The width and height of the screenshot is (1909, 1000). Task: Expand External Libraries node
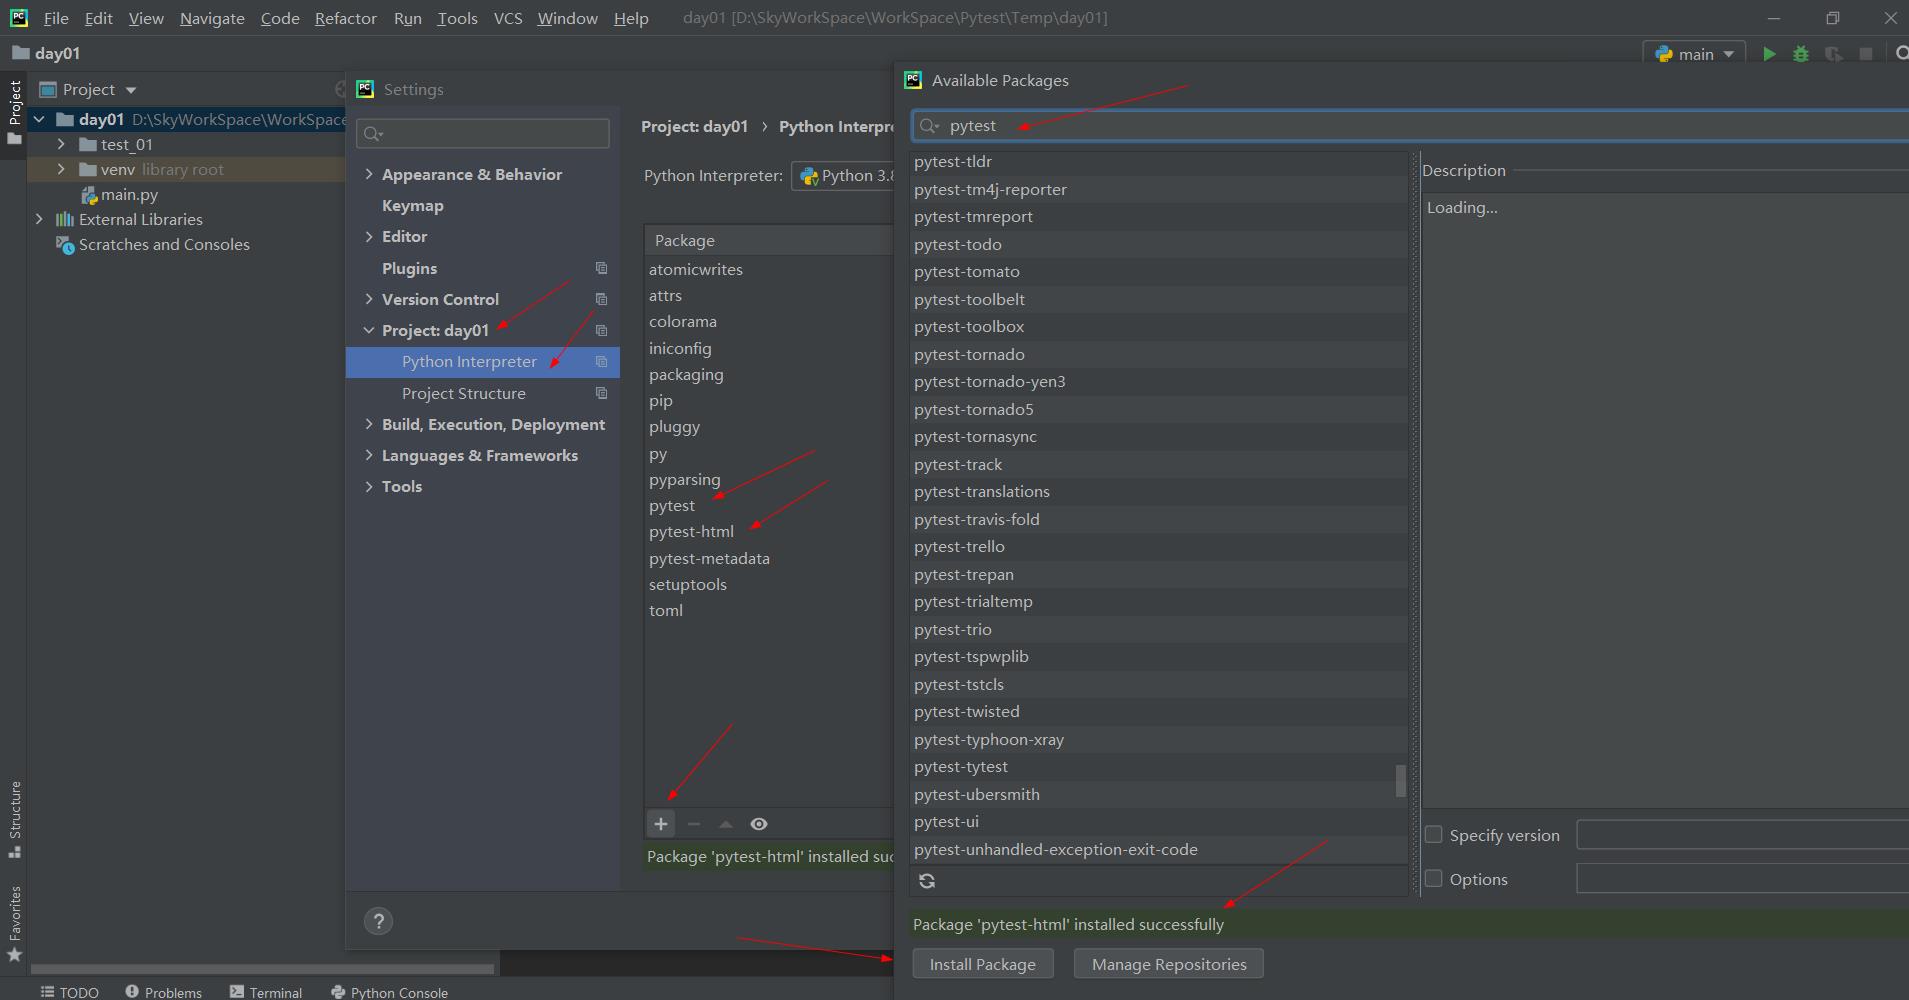point(39,219)
